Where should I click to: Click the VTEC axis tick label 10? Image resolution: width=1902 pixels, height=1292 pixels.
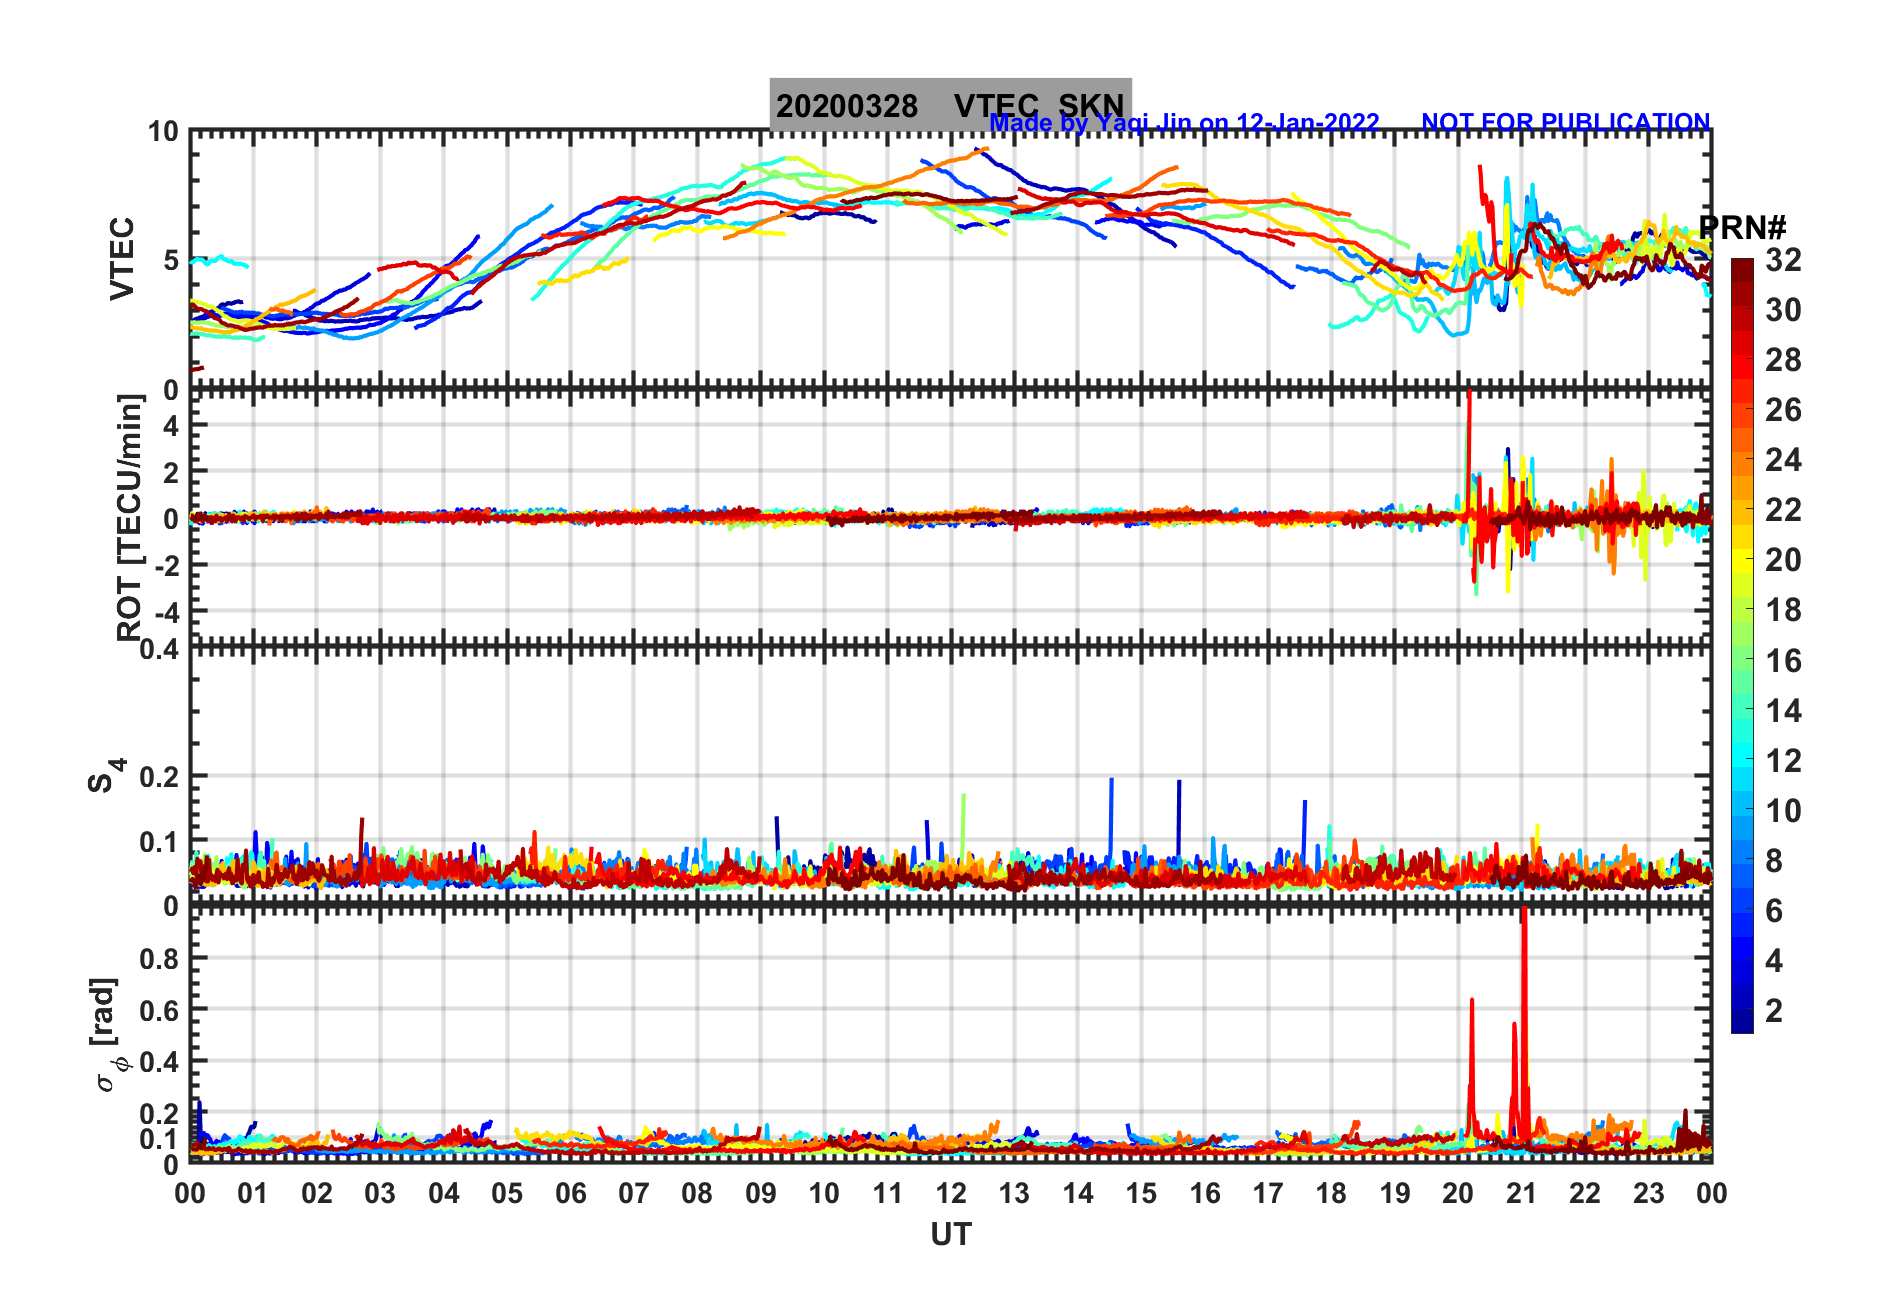163,132
